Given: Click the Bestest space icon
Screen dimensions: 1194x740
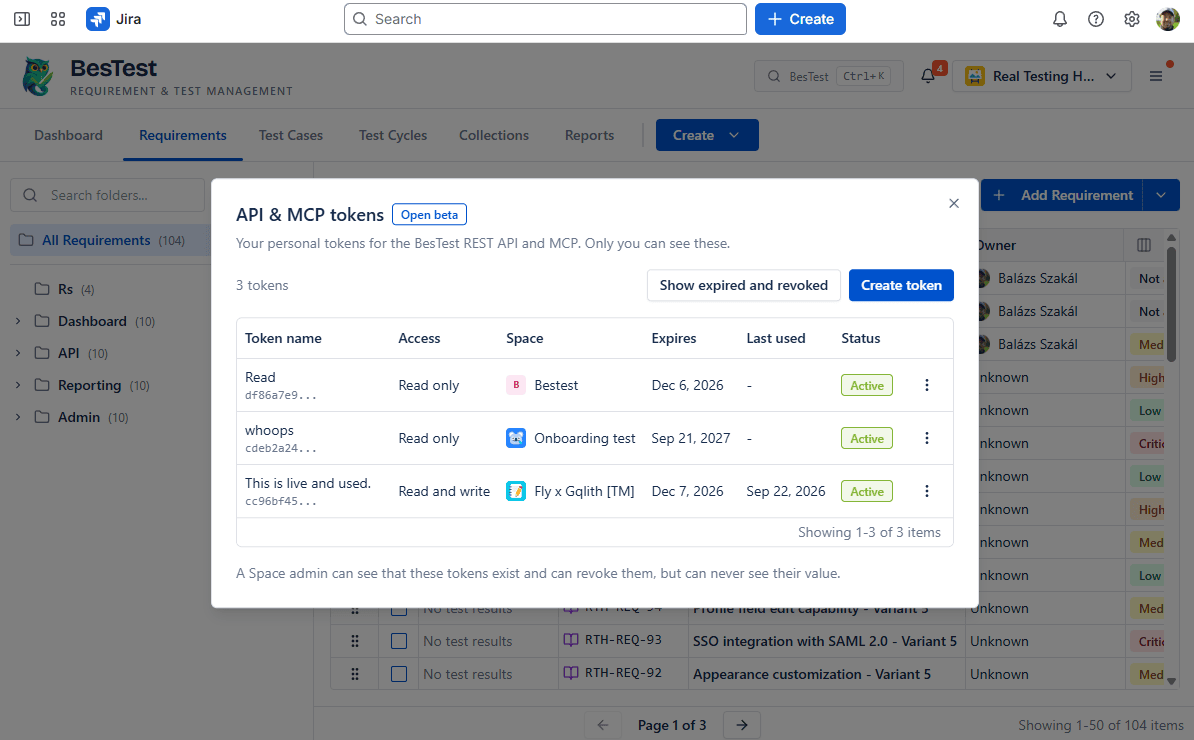Looking at the screenshot, I should click(516, 385).
